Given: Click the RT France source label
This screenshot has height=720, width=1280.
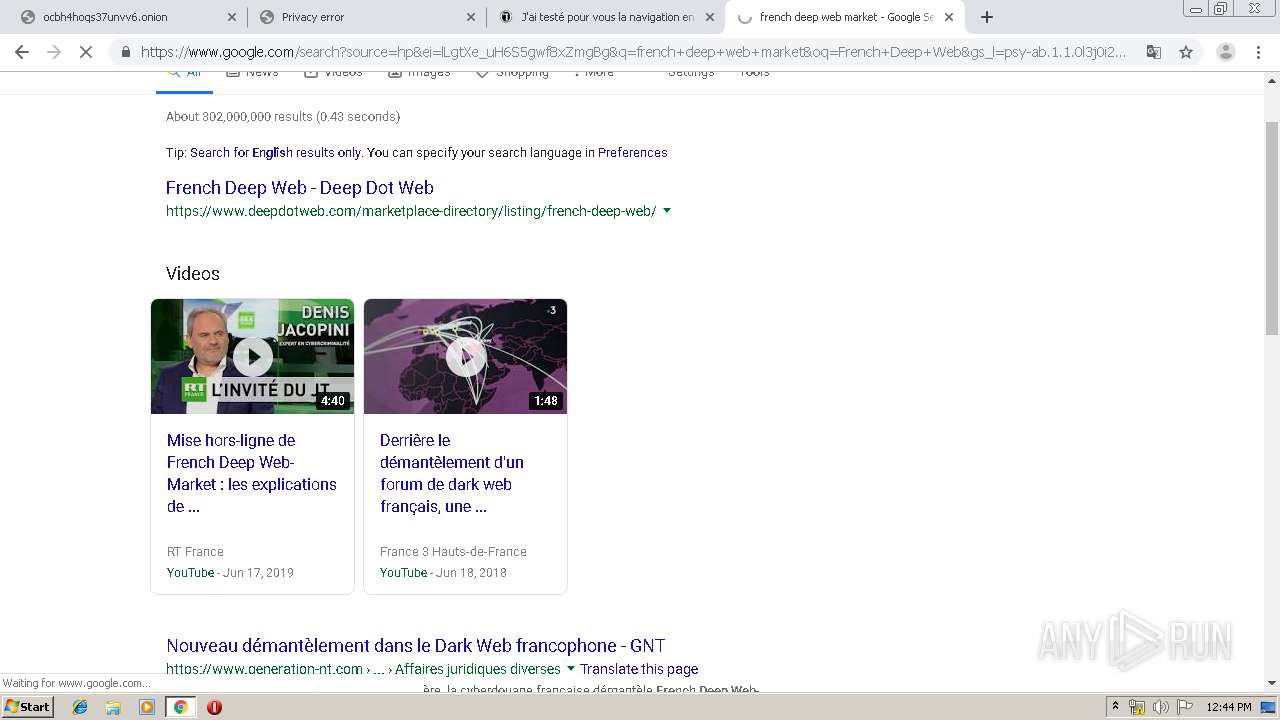Looking at the screenshot, I should 195,552.
